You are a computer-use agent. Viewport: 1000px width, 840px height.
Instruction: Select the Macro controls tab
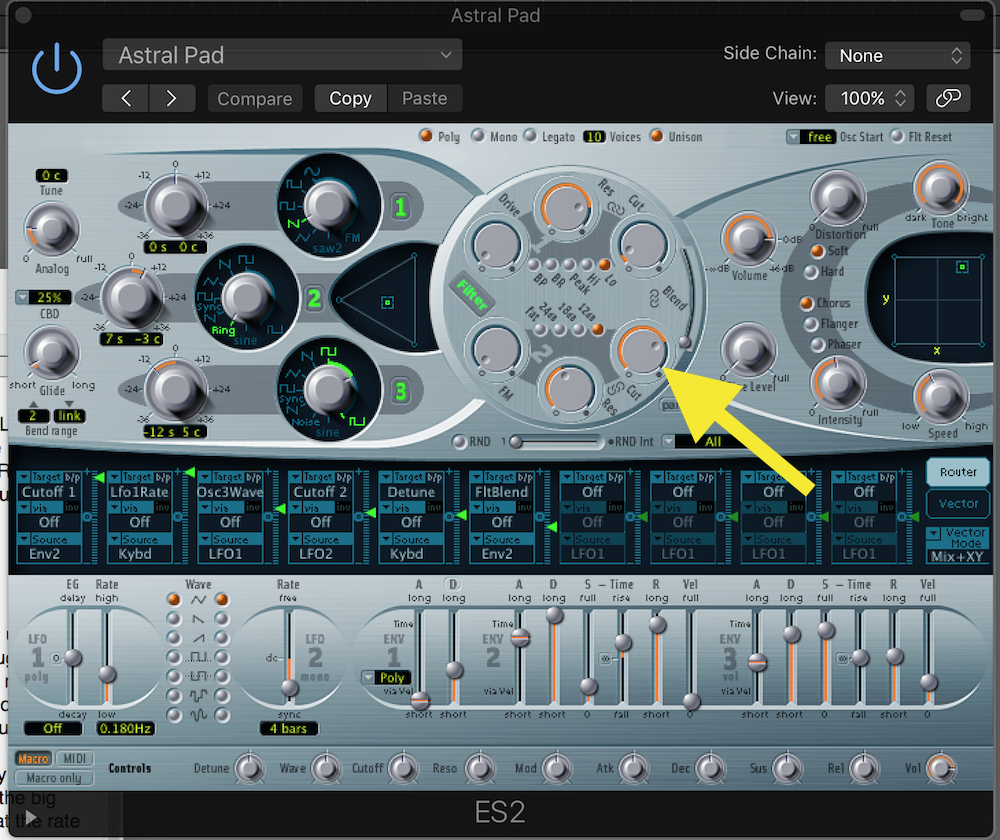click(x=33, y=758)
